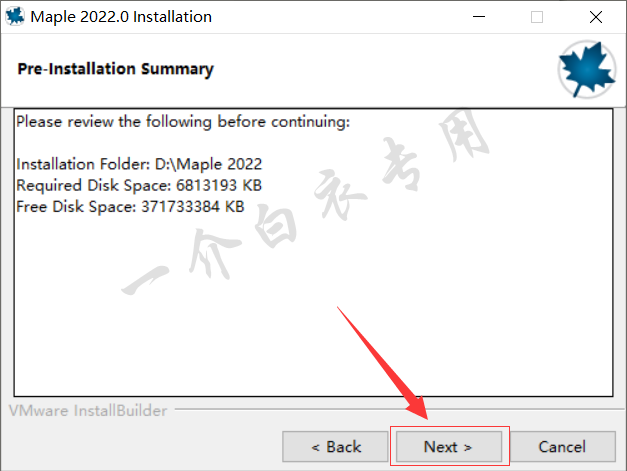Select the Required Disk Space line
627x471 pixels.
click(139, 186)
